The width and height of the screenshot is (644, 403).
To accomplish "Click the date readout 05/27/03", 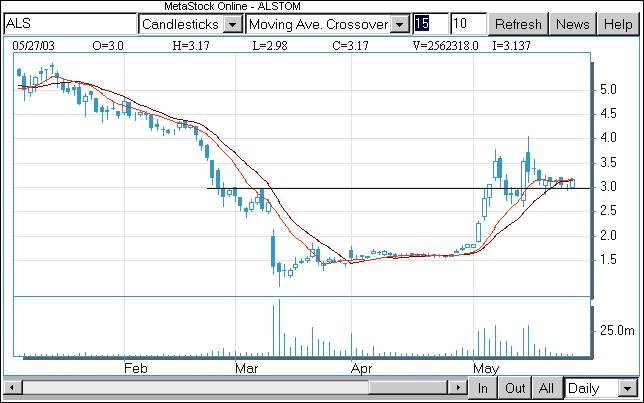I will (x=33, y=46).
